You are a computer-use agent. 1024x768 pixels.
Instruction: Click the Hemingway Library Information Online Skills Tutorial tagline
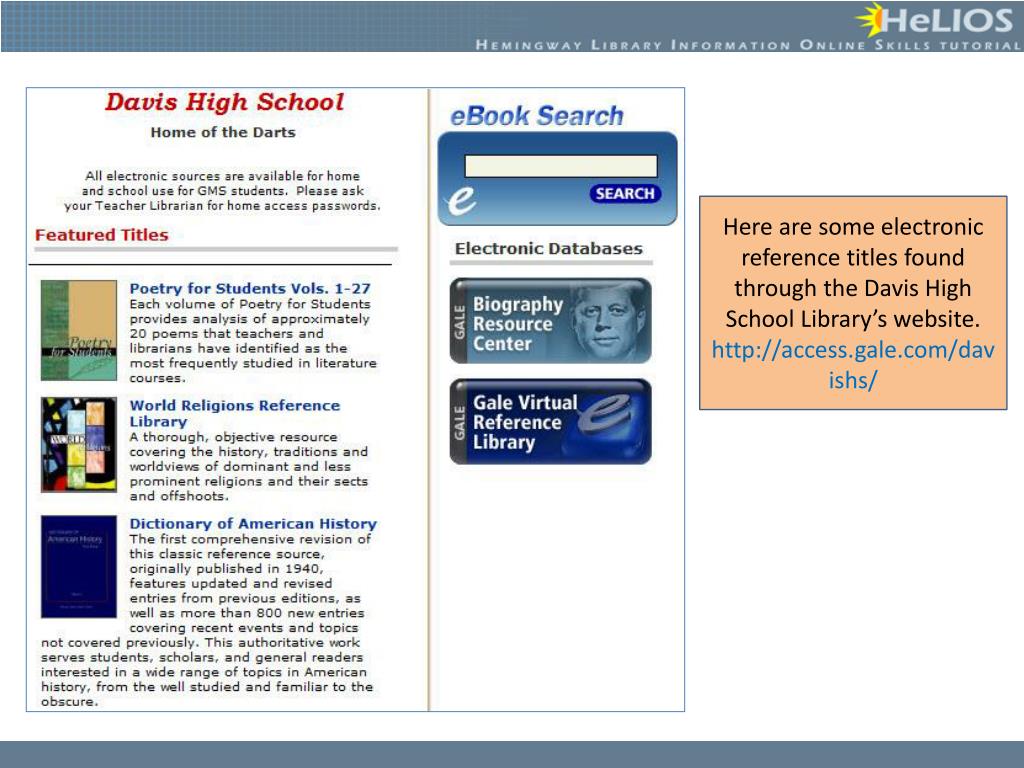coord(748,45)
